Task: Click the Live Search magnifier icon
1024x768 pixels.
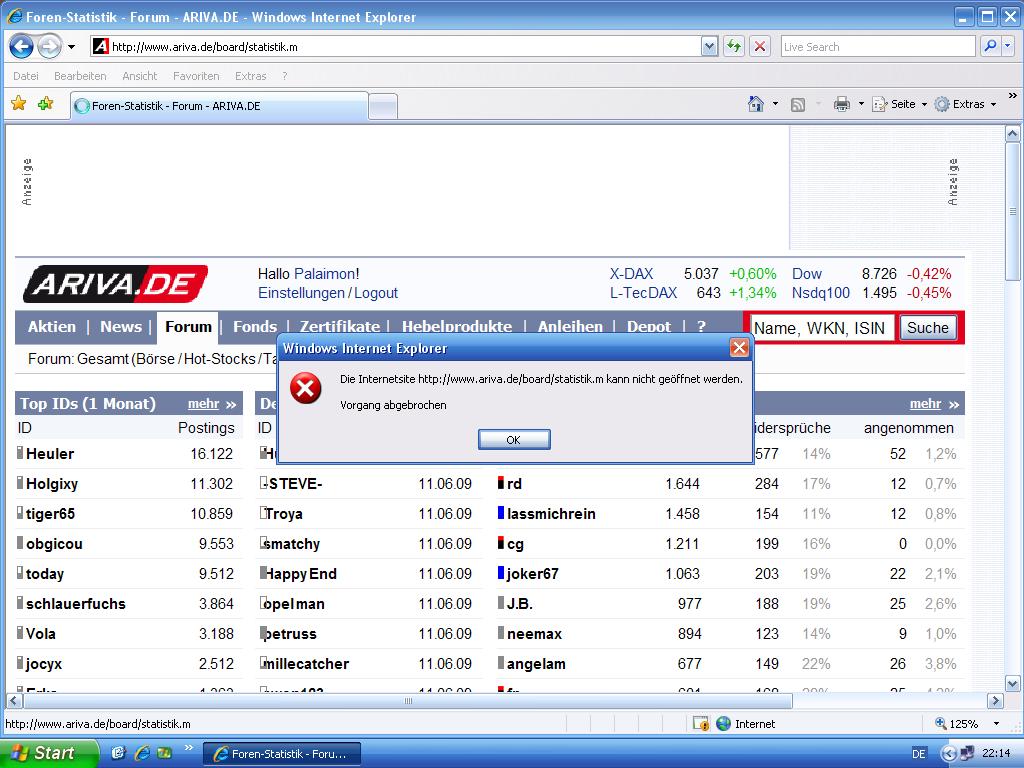Action: click(989, 46)
